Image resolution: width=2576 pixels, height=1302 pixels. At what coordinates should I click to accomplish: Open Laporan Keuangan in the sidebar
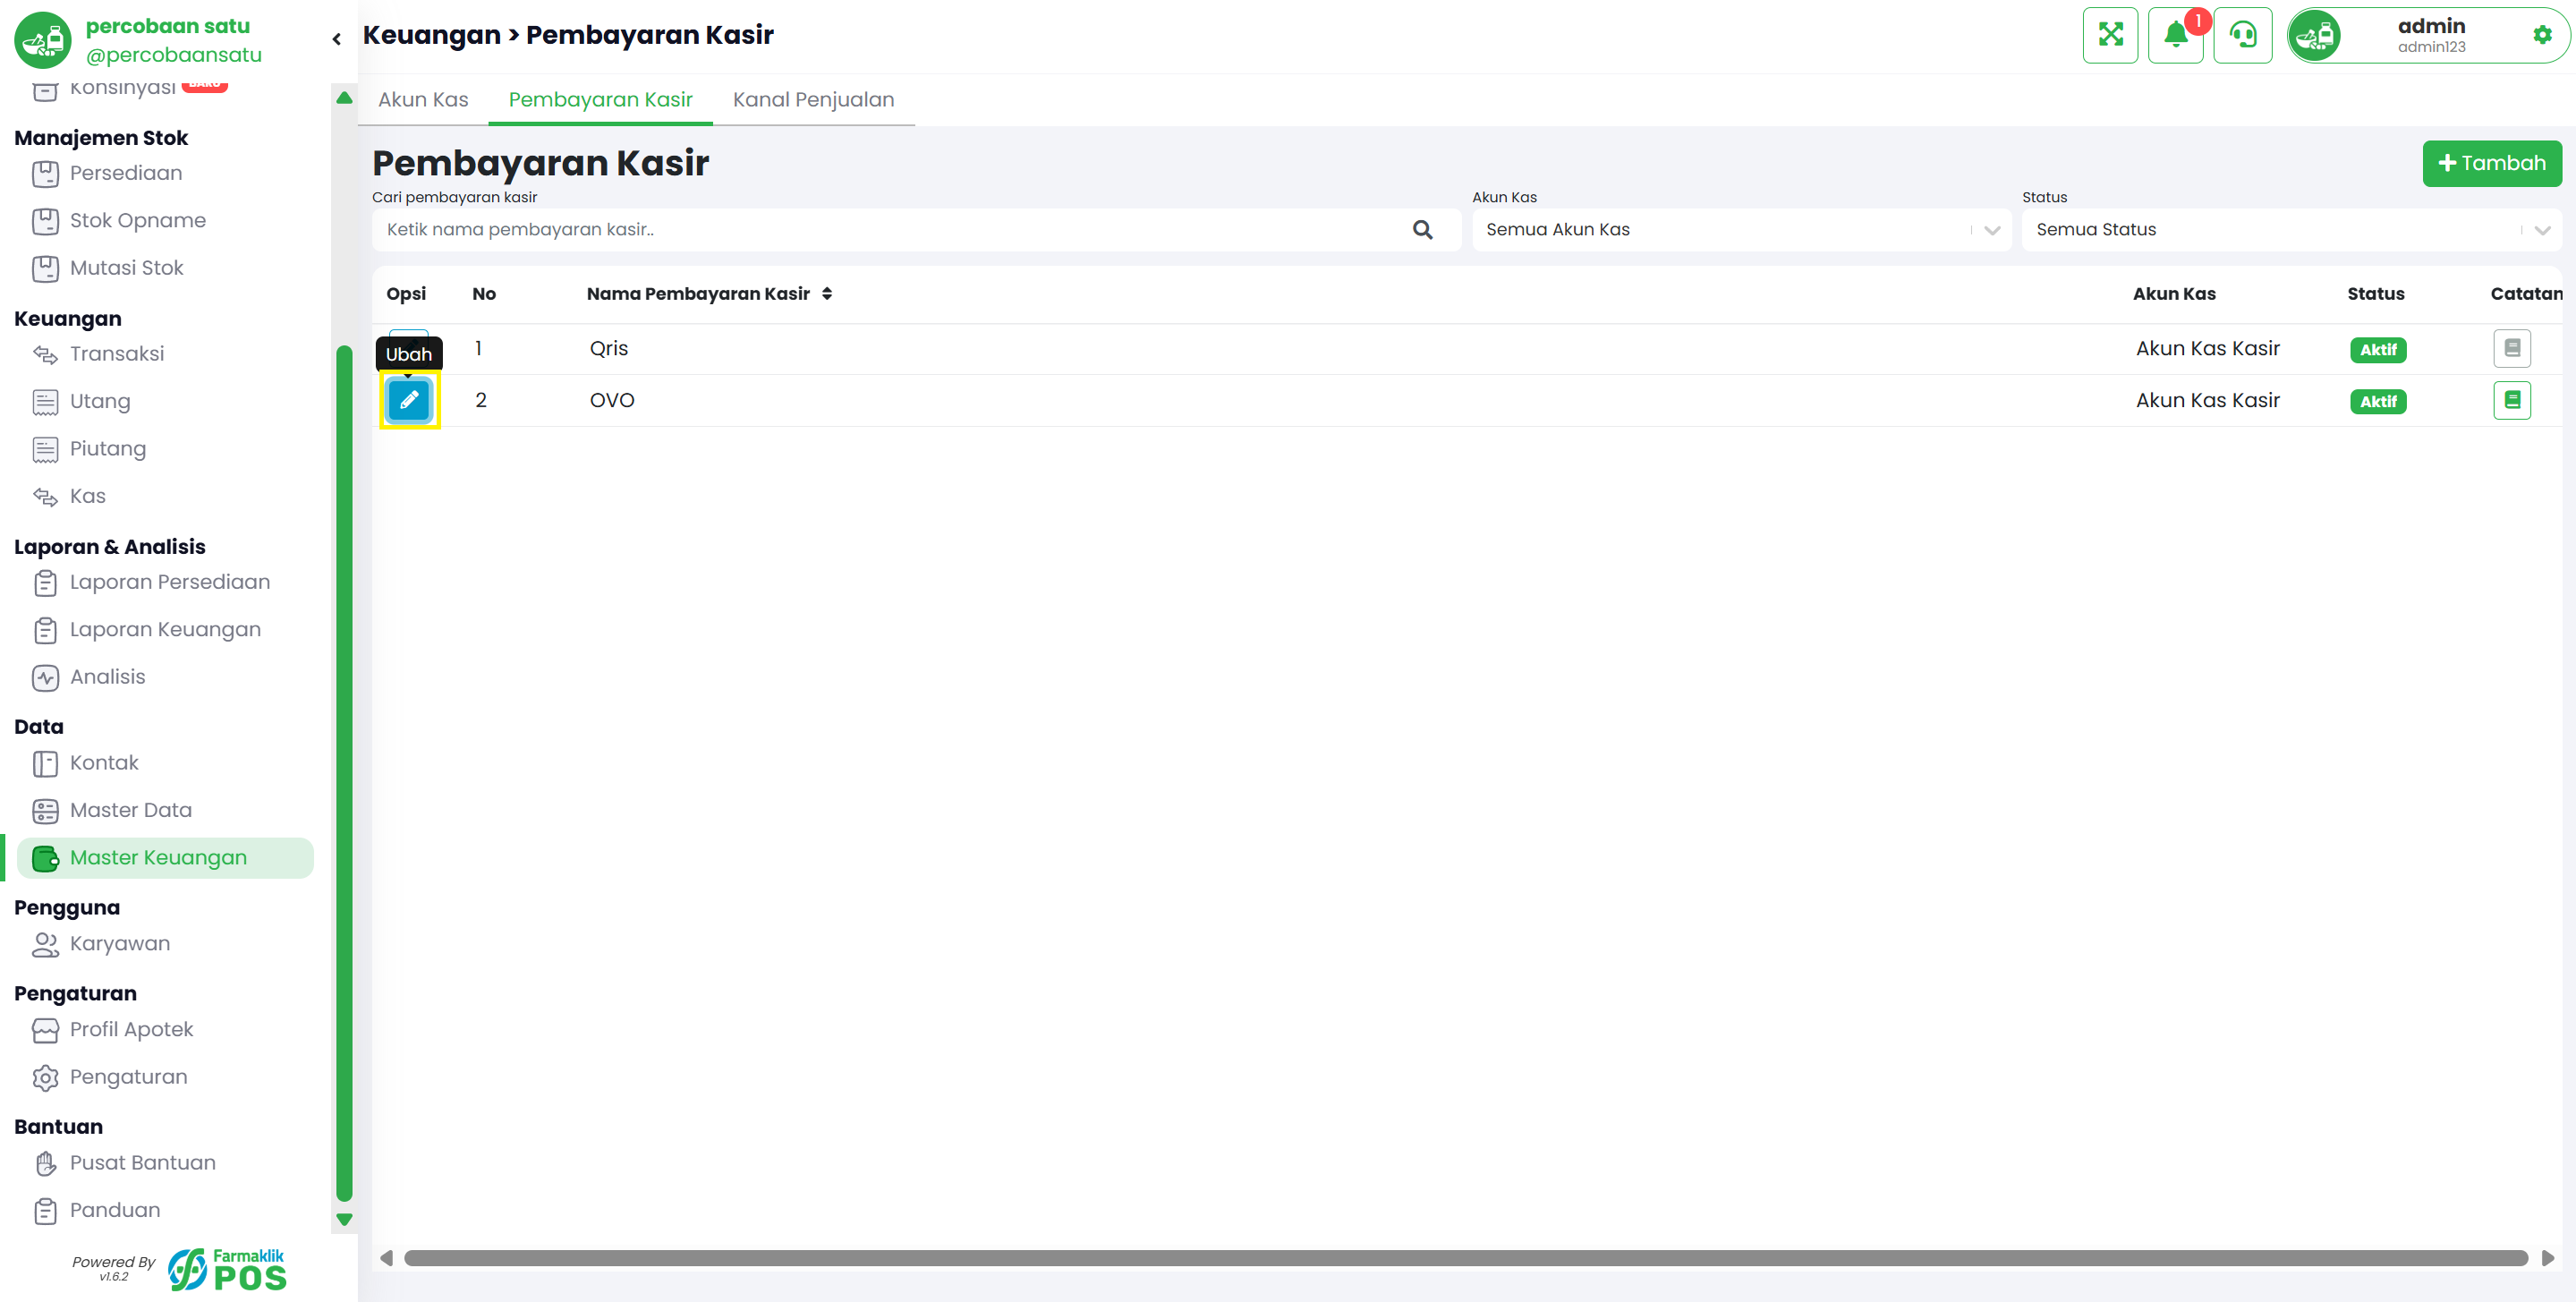tap(165, 630)
